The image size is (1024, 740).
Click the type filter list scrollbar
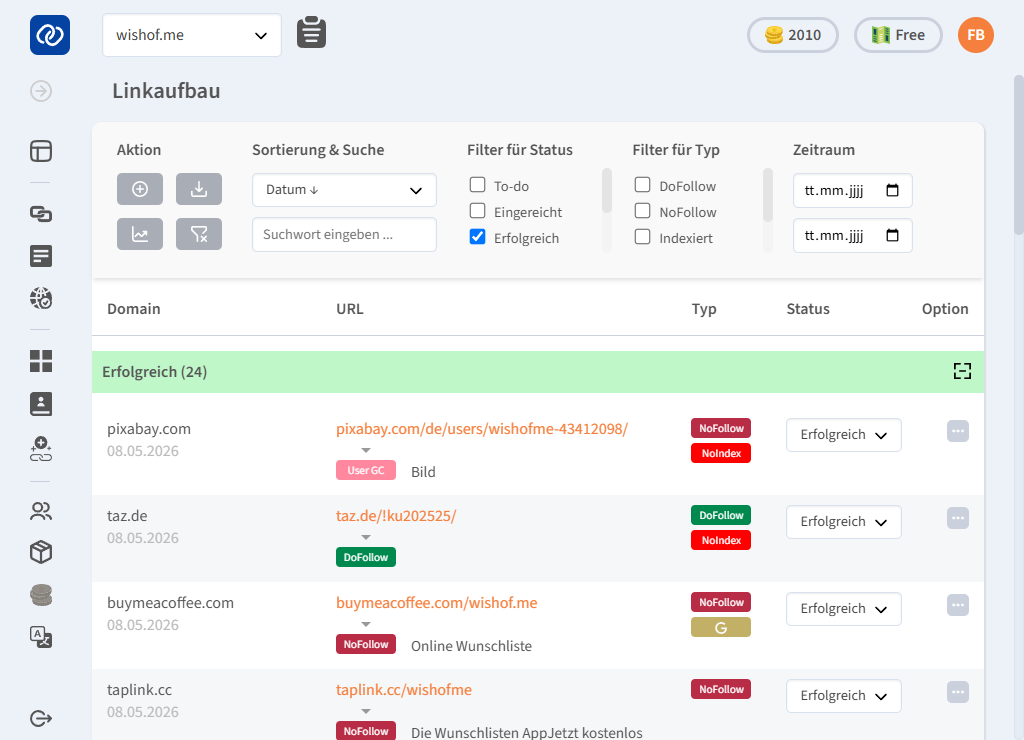click(x=767, y=195)
